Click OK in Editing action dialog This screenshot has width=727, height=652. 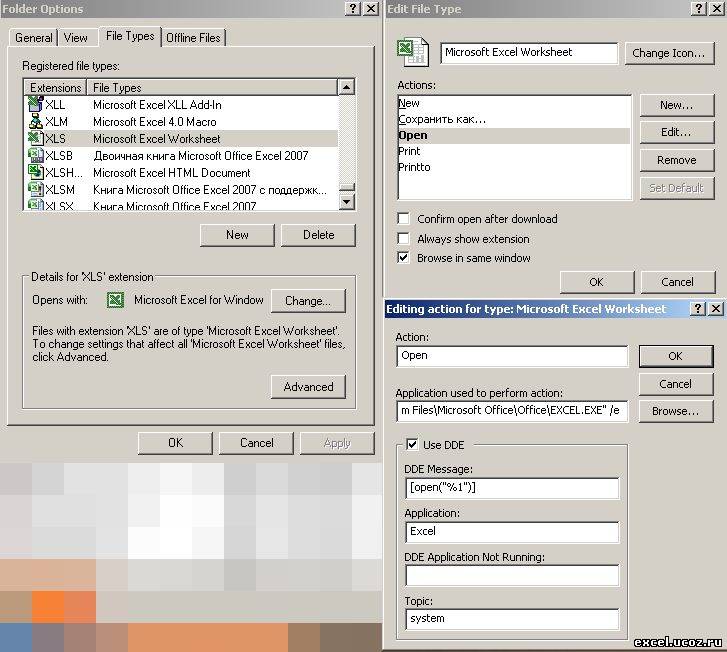coord(676,356)
